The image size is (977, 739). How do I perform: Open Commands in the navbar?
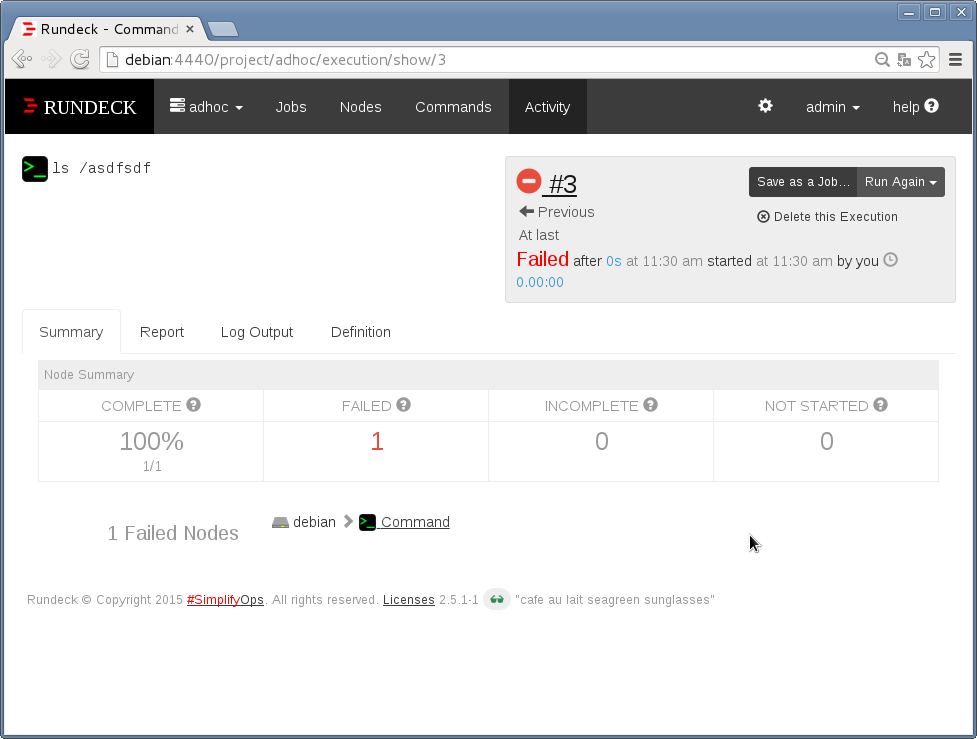point(453,107)
